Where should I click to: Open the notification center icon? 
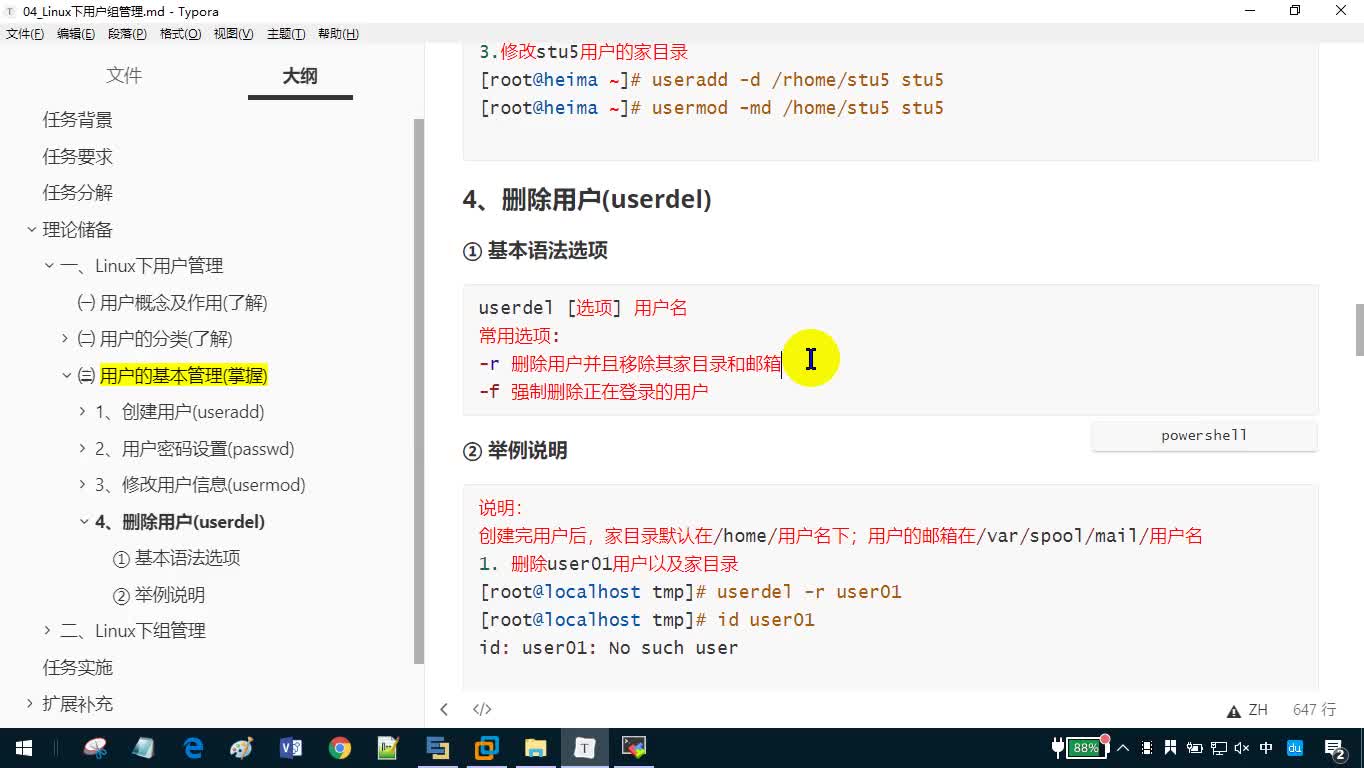pyautogui.click(x=1334, y=748)
